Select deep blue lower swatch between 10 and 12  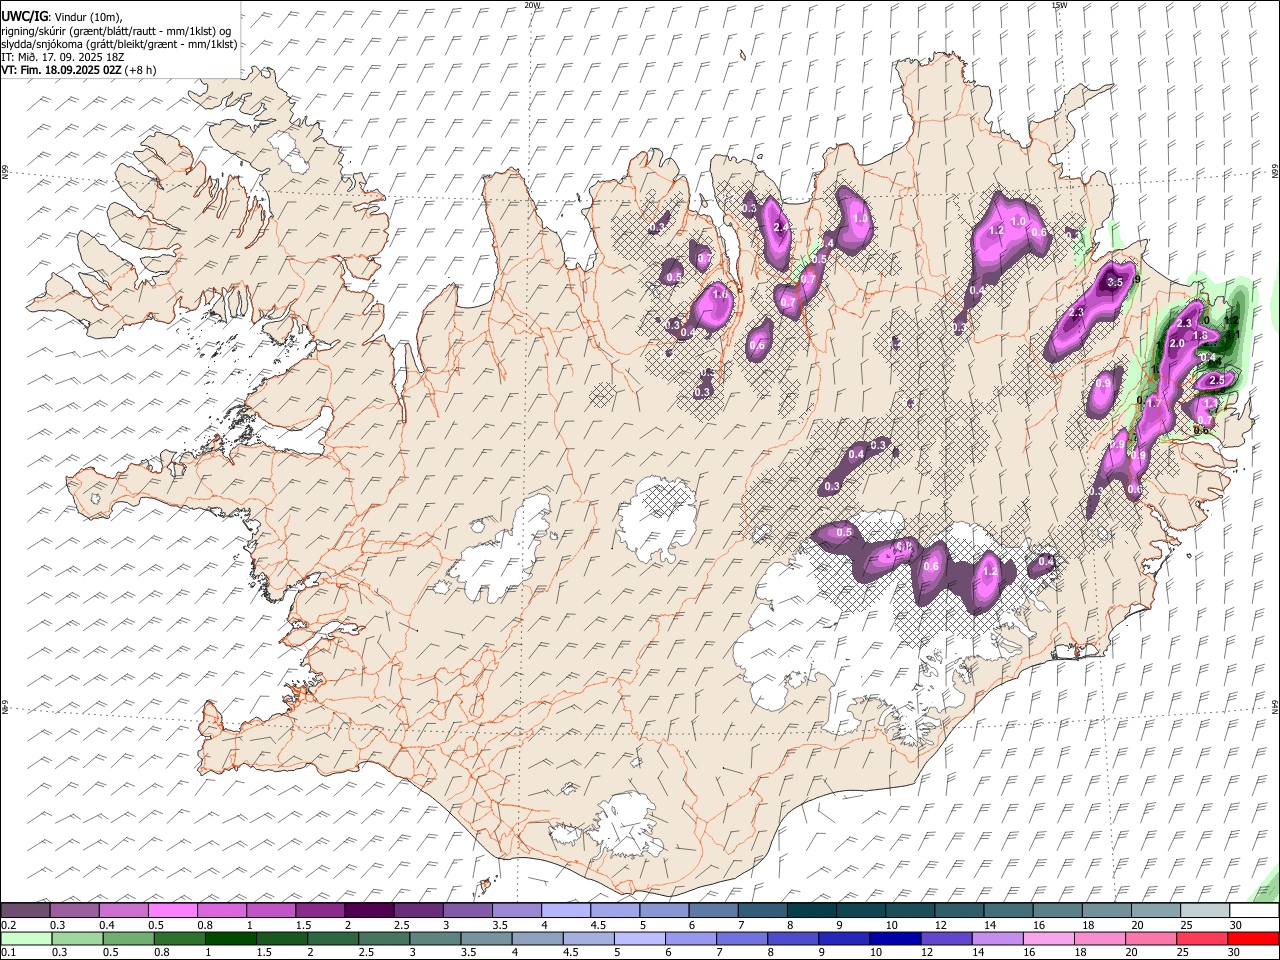(x=895, y=939)
